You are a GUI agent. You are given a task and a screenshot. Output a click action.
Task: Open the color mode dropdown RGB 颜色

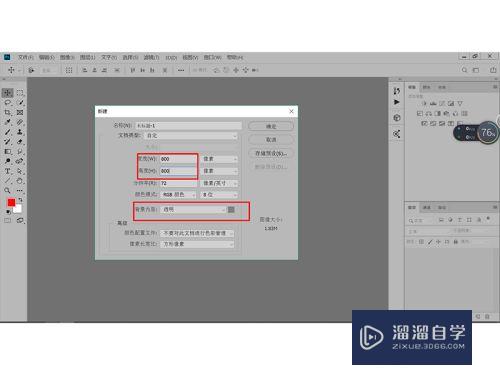[179, 194]
